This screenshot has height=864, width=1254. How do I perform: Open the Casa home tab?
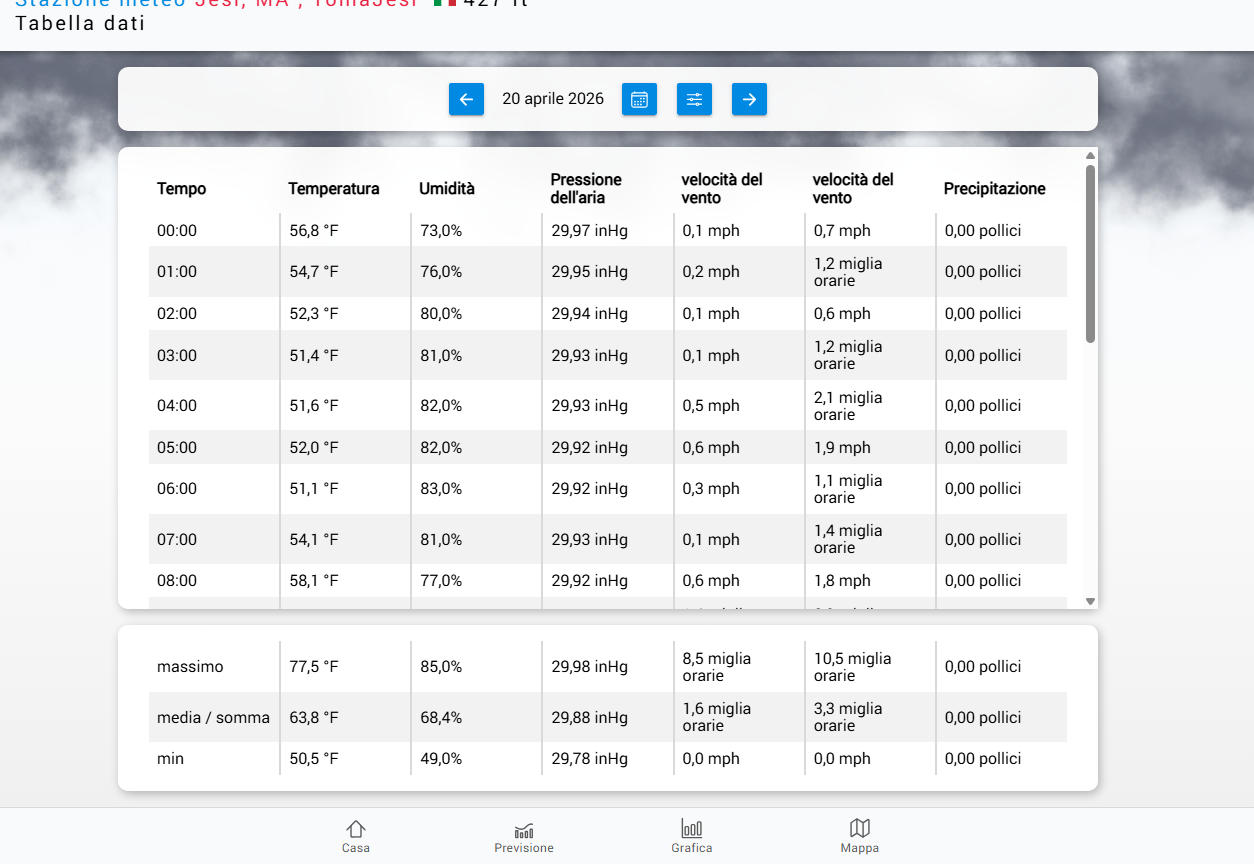(x=356, y=836)
